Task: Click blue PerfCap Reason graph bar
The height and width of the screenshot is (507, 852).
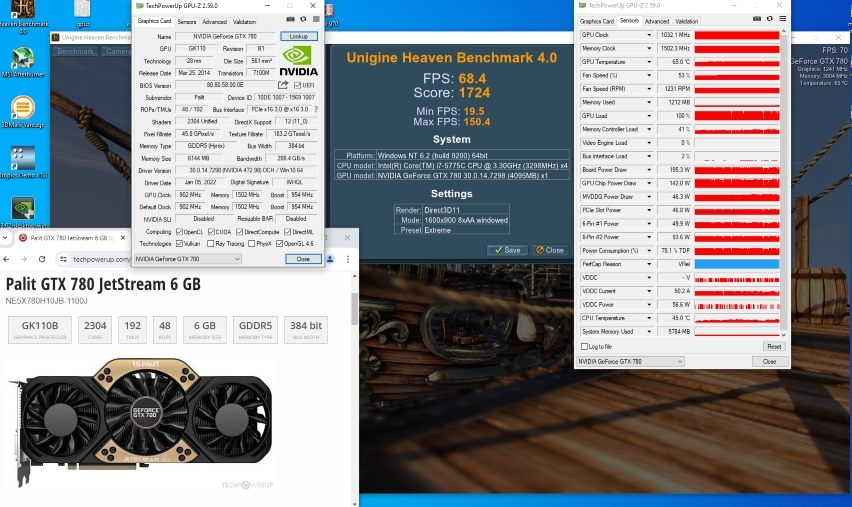Action: click(737, 264)
